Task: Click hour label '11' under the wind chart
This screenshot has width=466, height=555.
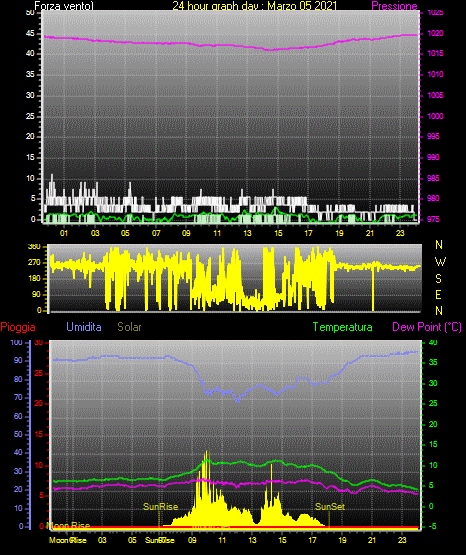Action: pyautogui.click(x=217, y=233)
